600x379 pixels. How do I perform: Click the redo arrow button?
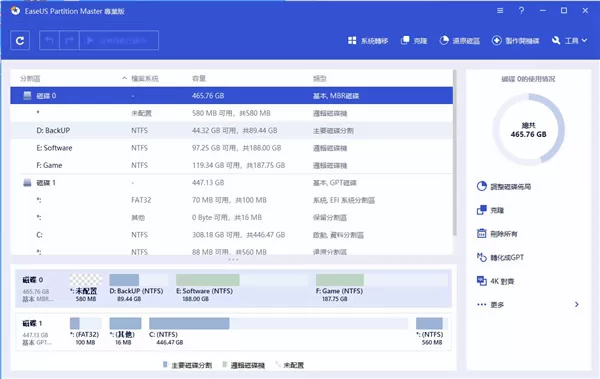69,40
